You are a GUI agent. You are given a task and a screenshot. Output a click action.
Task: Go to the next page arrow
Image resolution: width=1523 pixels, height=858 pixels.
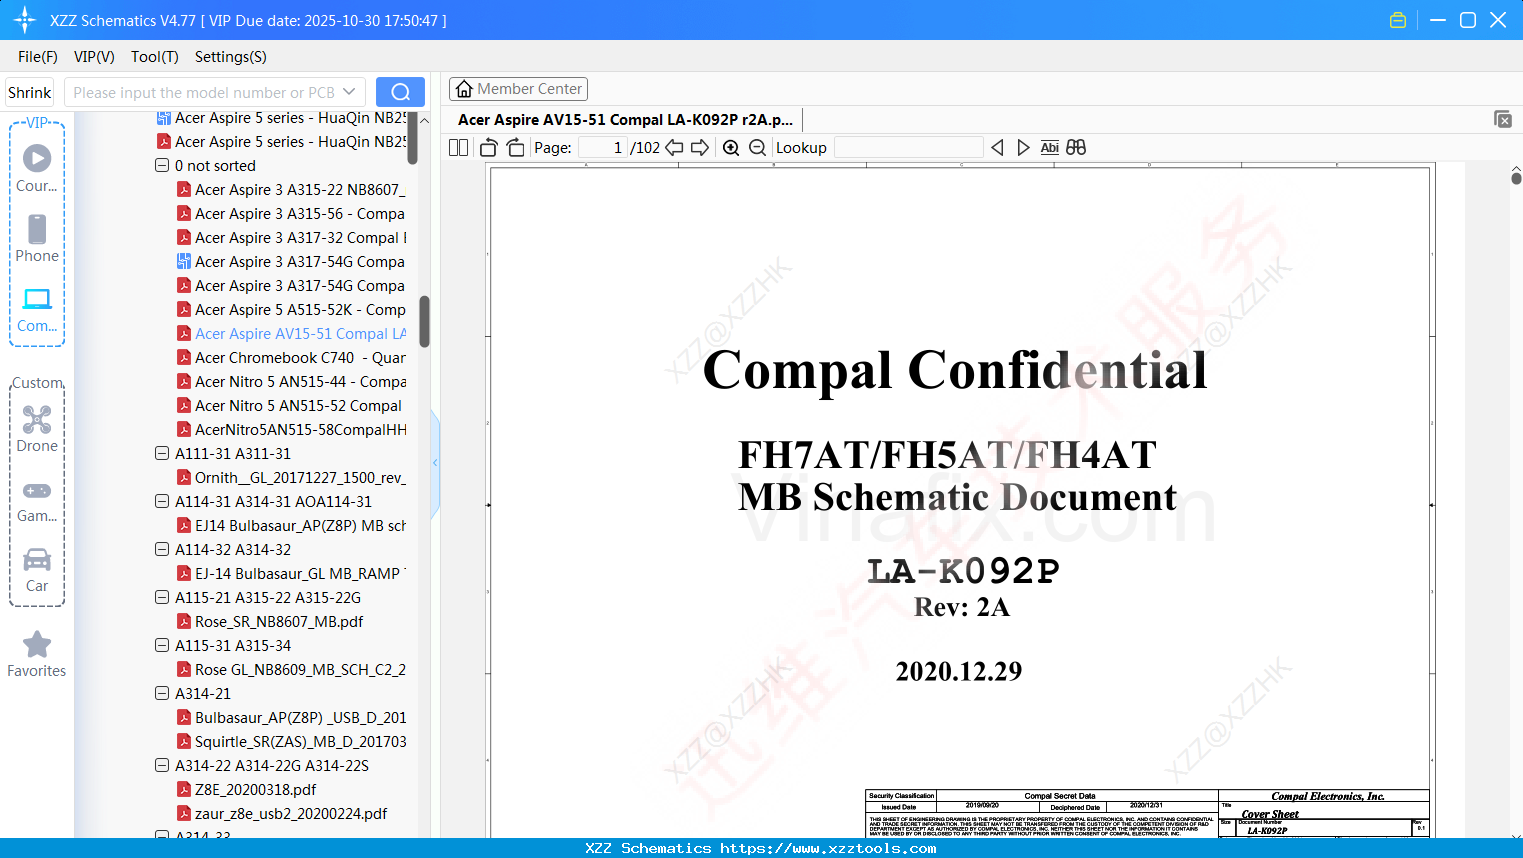click(x=700, y=148)
